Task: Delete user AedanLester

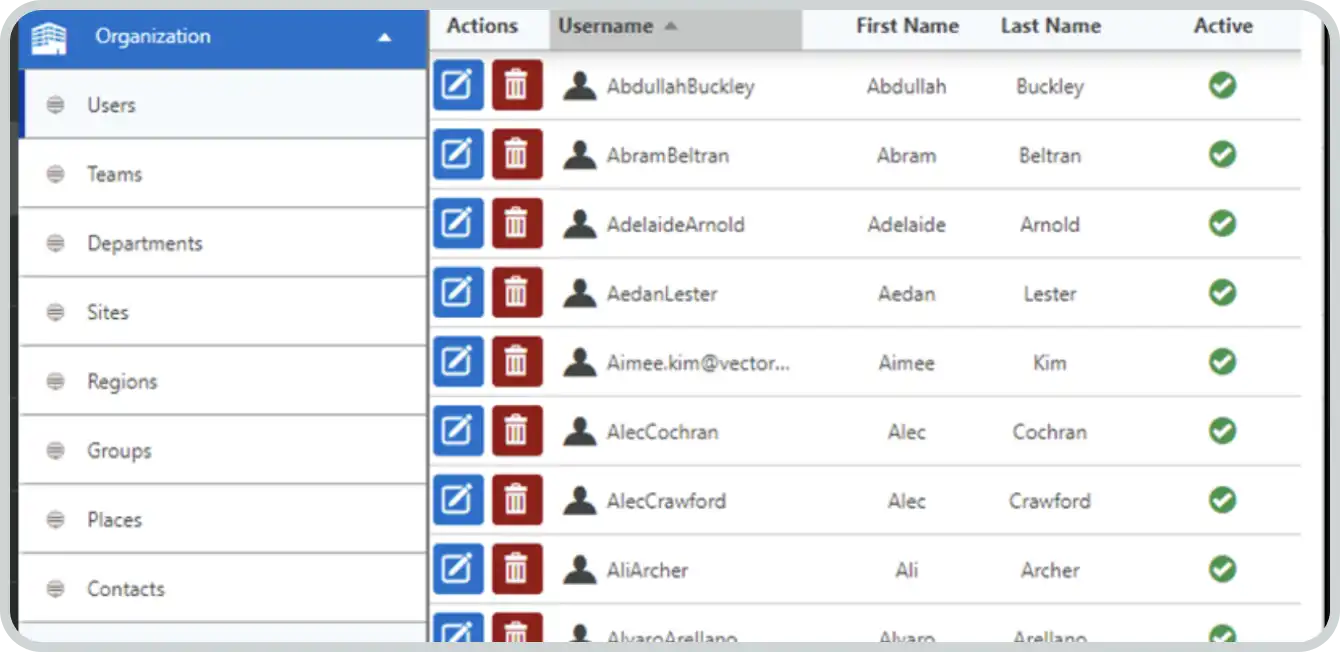Action: click(517, 292)
